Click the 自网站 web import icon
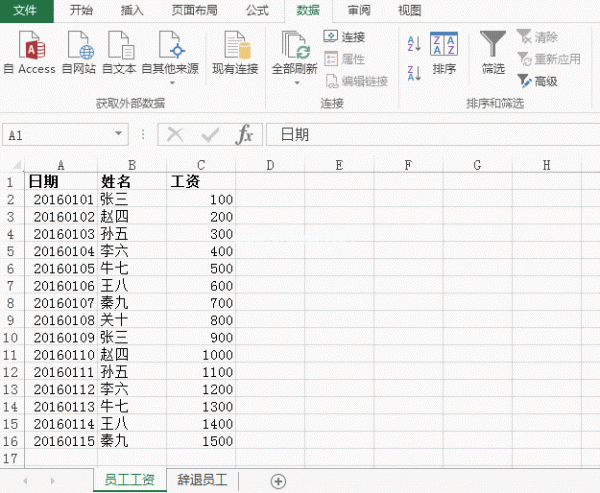 pyautogui.click(x=79, y=47)
